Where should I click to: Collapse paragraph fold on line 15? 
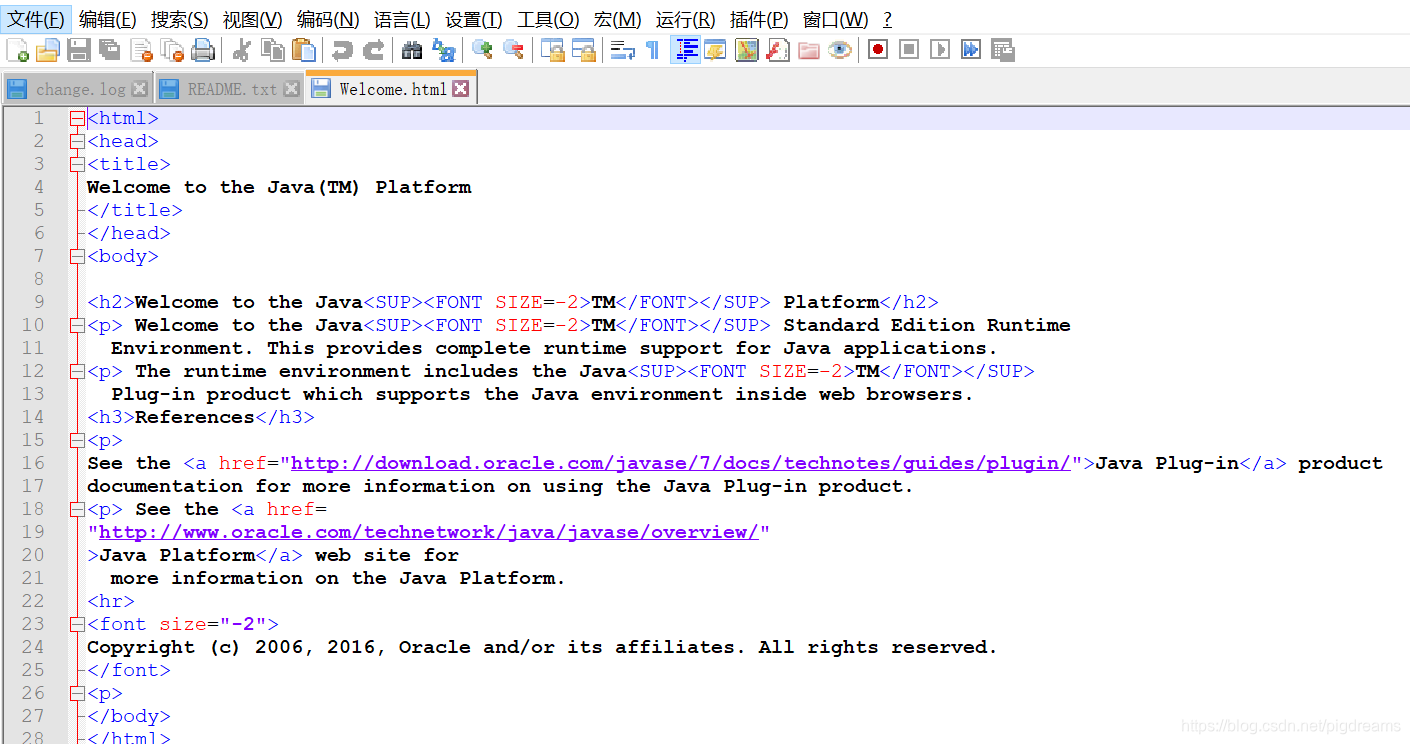click(x=77, y=440)
